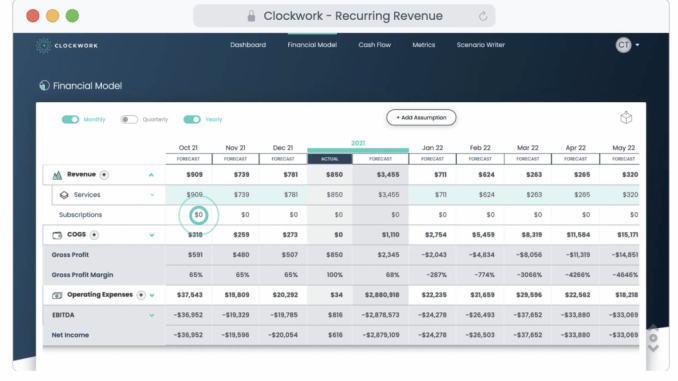Select the Subscriptions Oct 21 $0 cell
The height and width of the screenshot is (381, 678).
[x=198, y=215]
